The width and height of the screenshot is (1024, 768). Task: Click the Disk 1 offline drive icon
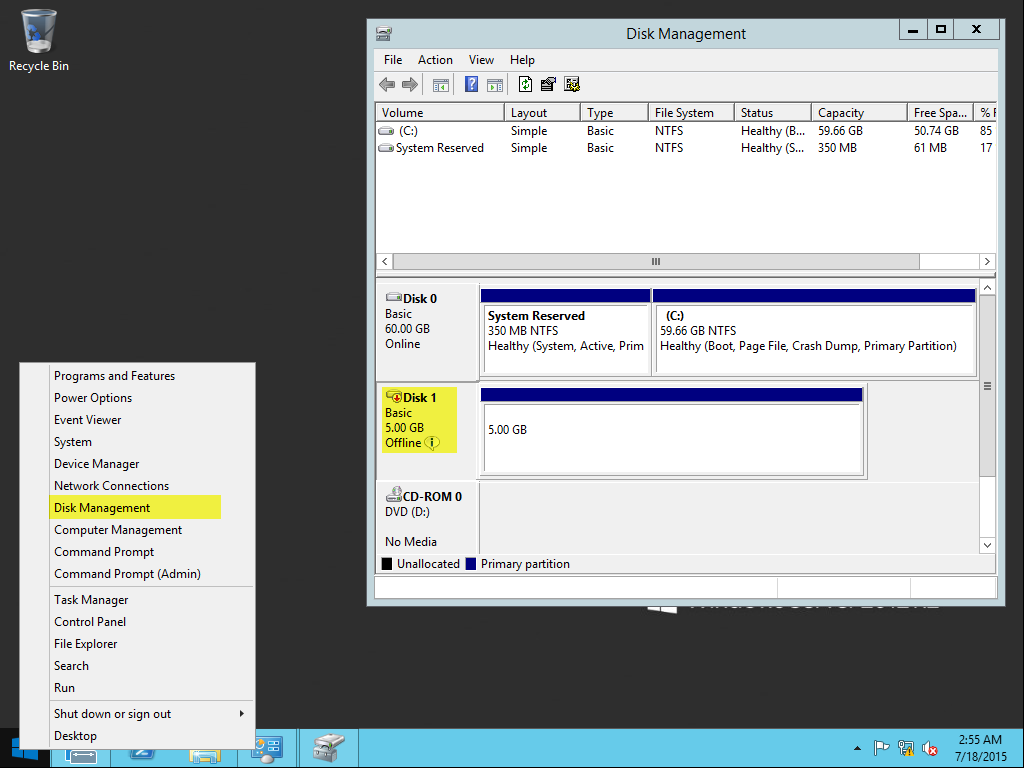(394, 396)
